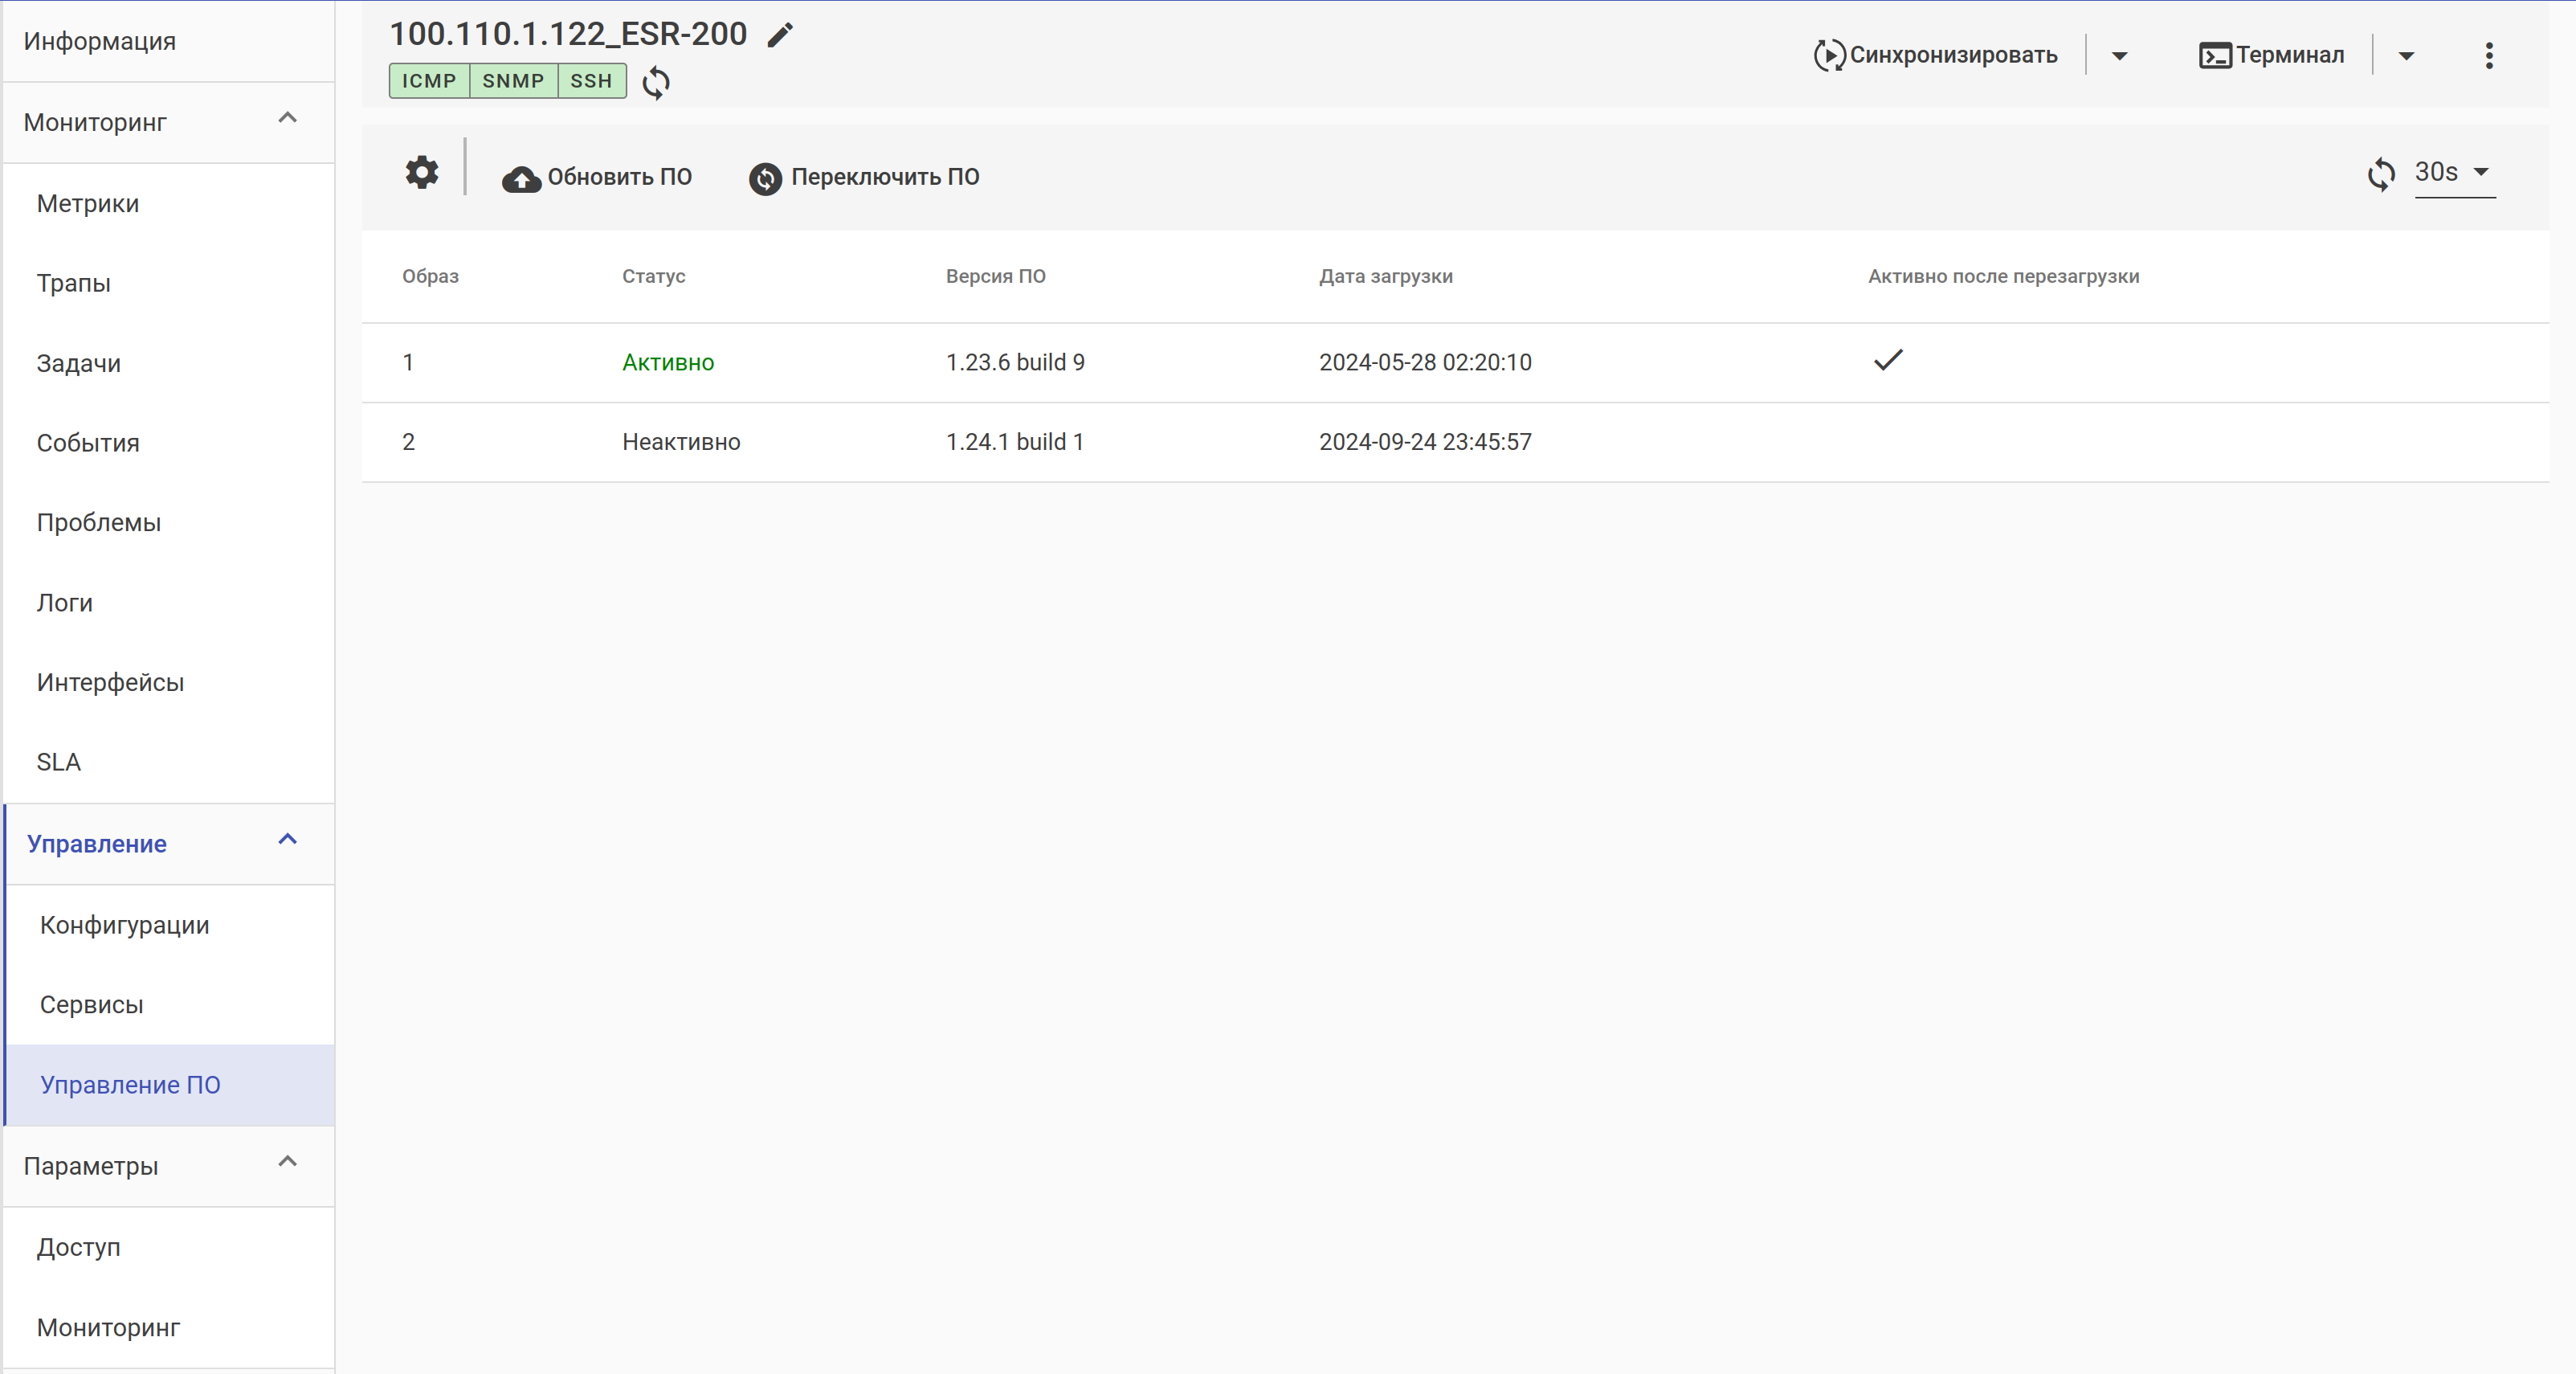Click the ICMP status badge
The height and width of the screenshot is (1374, 2576).
pyautogui.click(x=429, y=81)
